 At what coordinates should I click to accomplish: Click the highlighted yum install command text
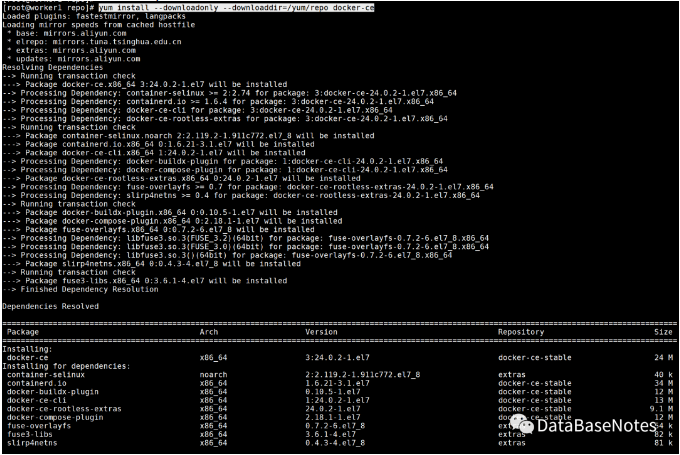[236, 7]
